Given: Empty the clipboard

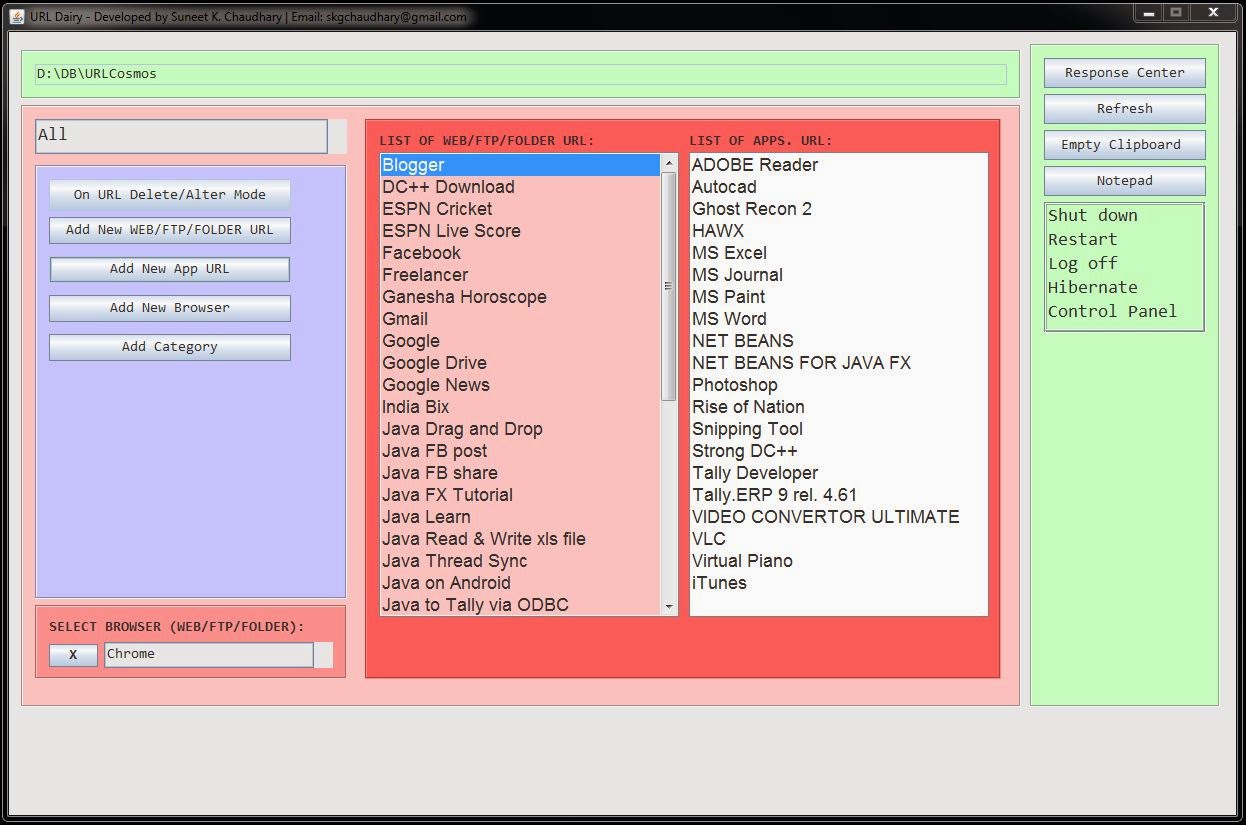Looking at the screenshot, I should [1124, 145].
